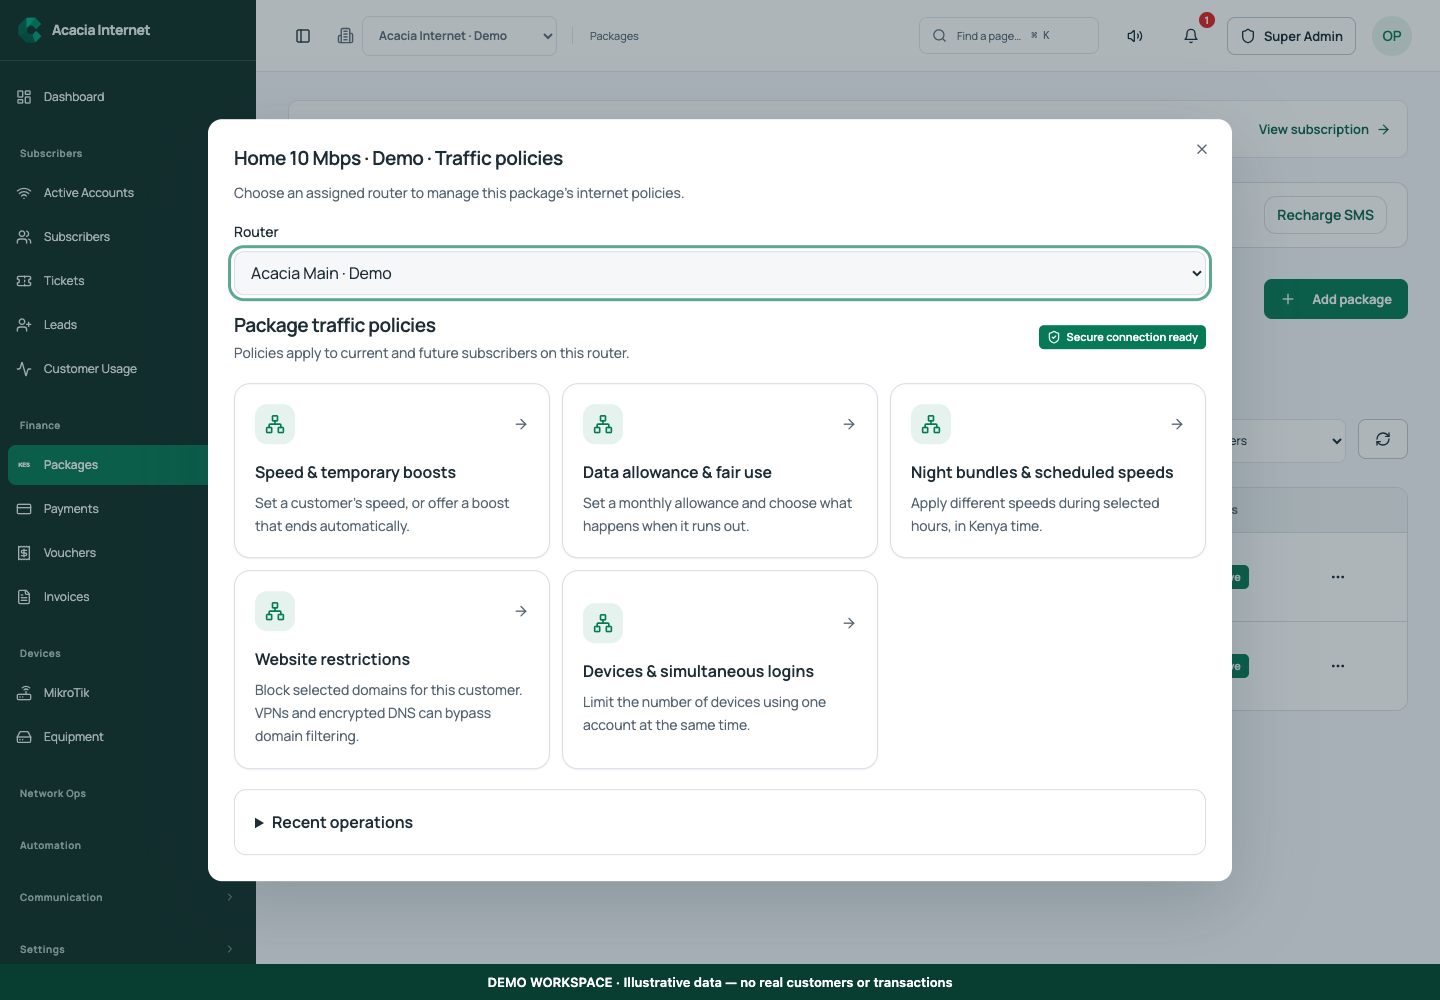Click the arrow on Data allowance & fair use card

tap(849, 424)
